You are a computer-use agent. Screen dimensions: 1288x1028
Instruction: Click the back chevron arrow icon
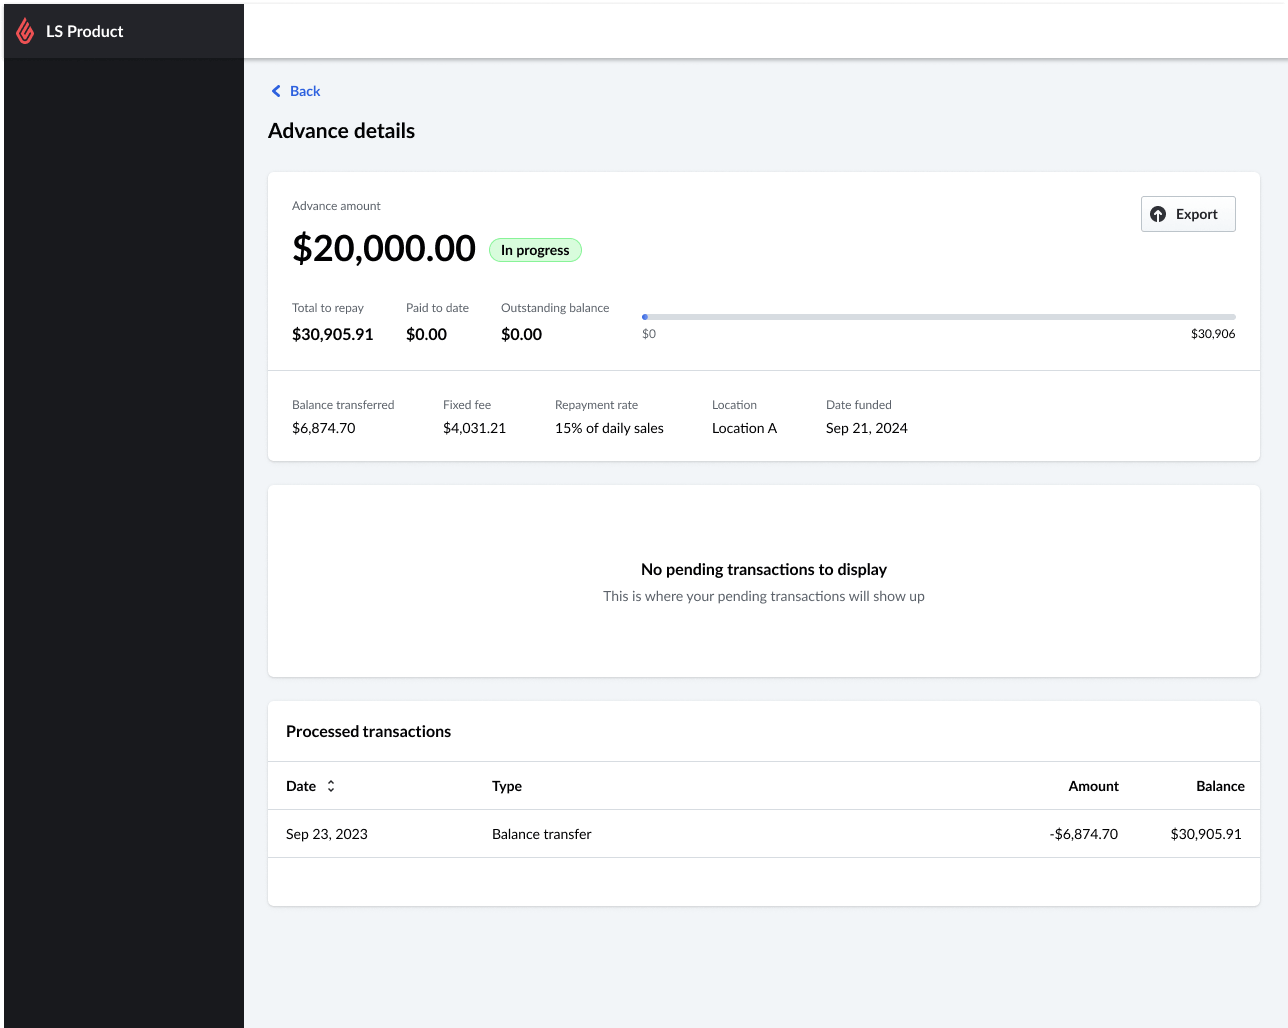tap(276, 91)
